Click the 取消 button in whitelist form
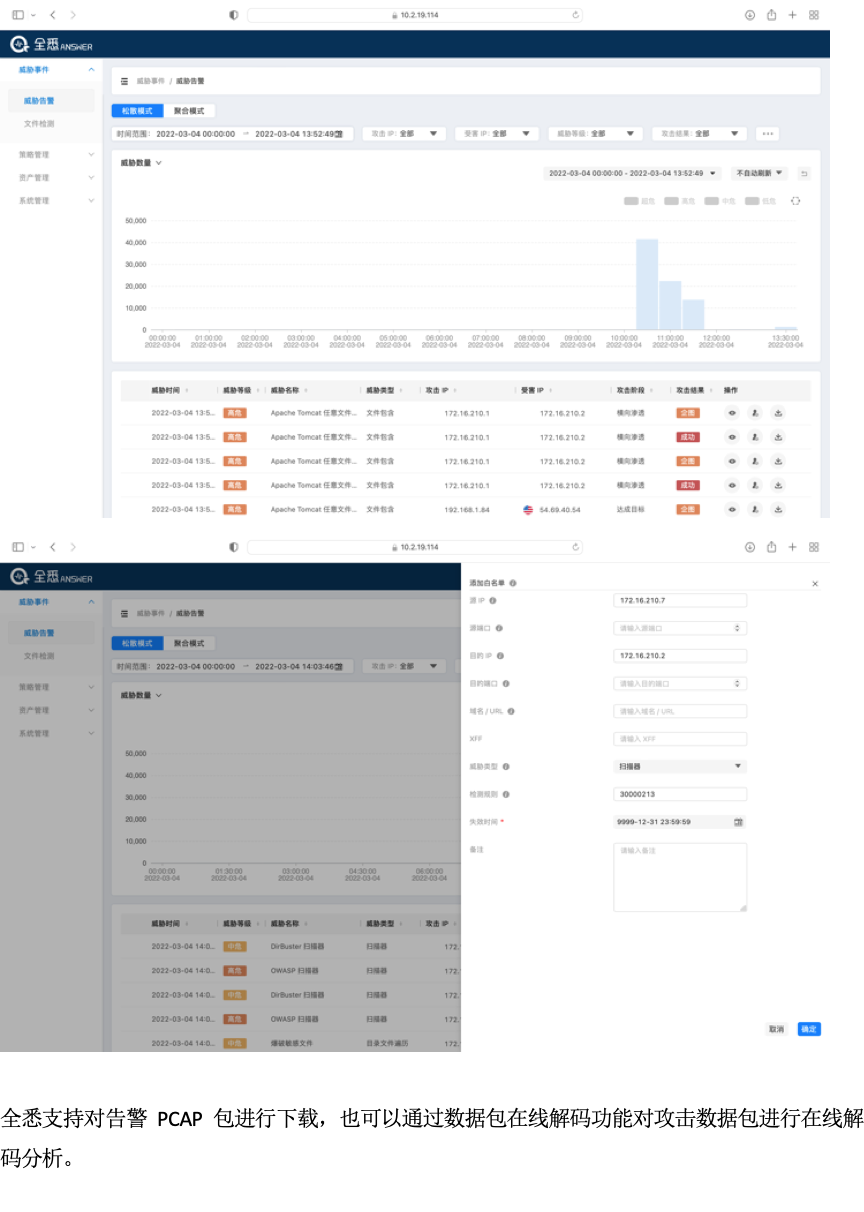Image resolution: width=864 pixels, height=1212 pixels. click(x=776, y=1029)
